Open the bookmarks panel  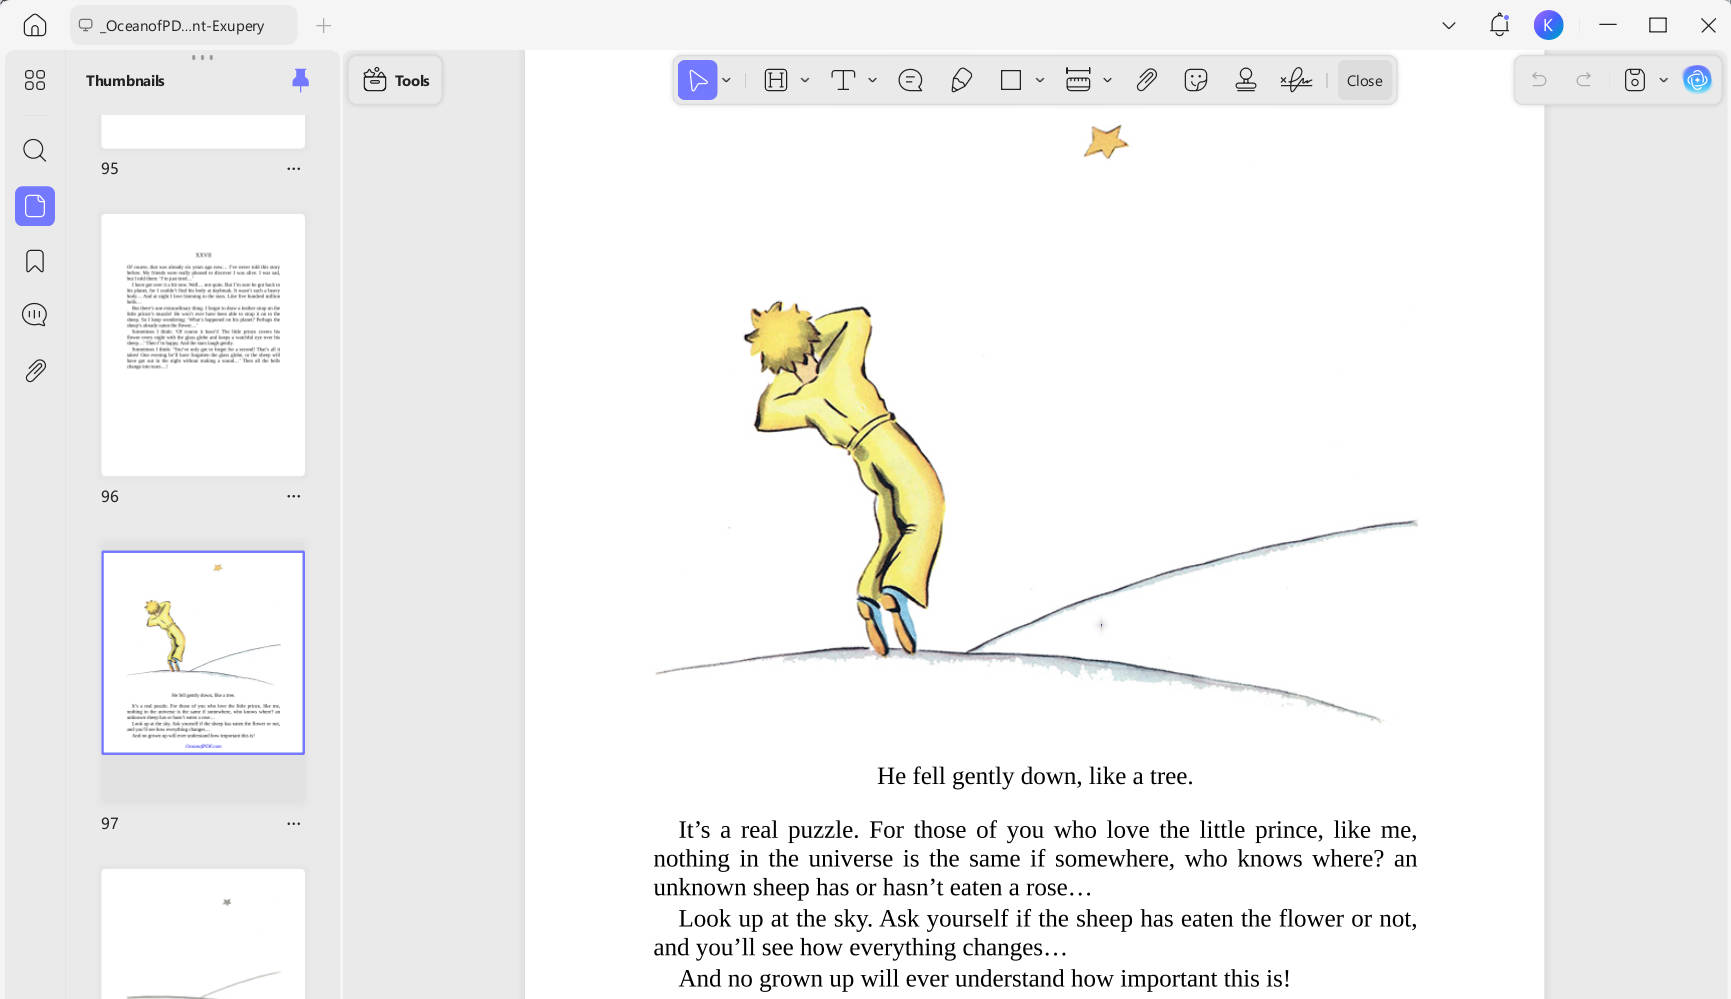[35, 261]
